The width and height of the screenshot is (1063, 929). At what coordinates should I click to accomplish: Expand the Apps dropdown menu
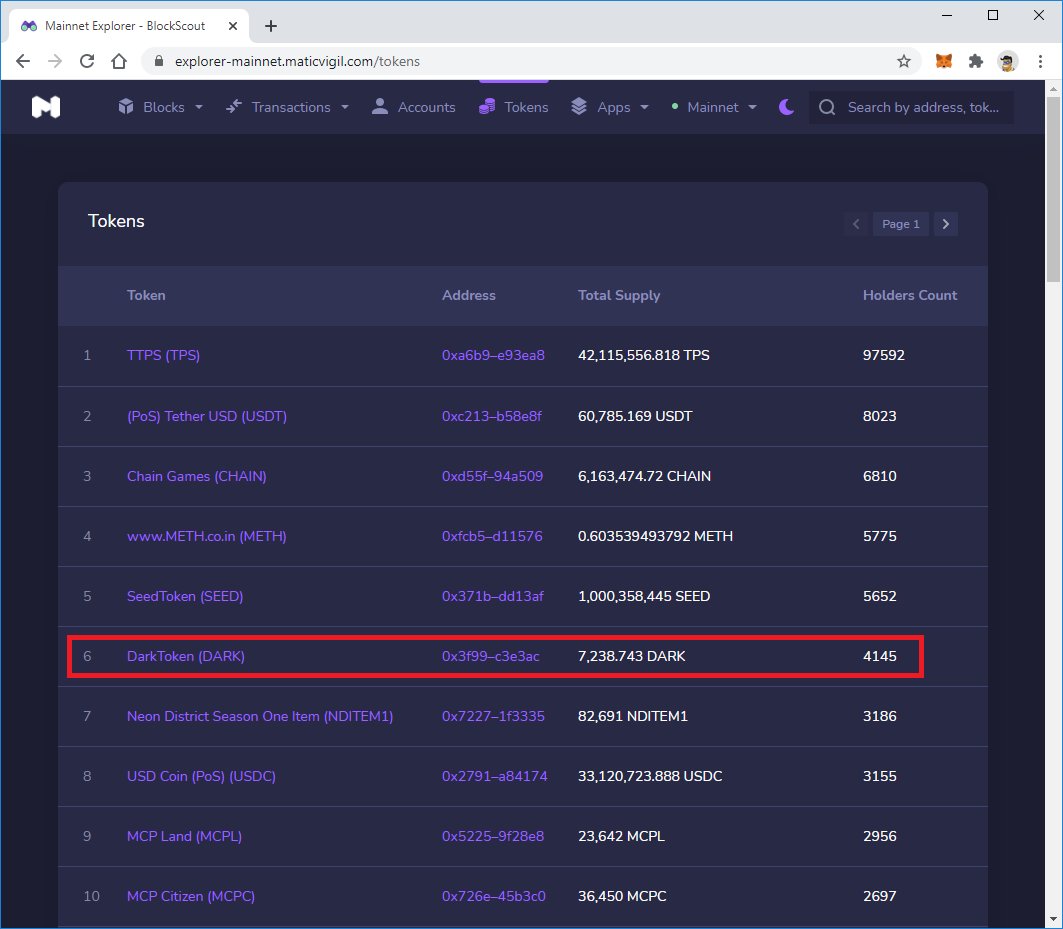pos(609,107)
